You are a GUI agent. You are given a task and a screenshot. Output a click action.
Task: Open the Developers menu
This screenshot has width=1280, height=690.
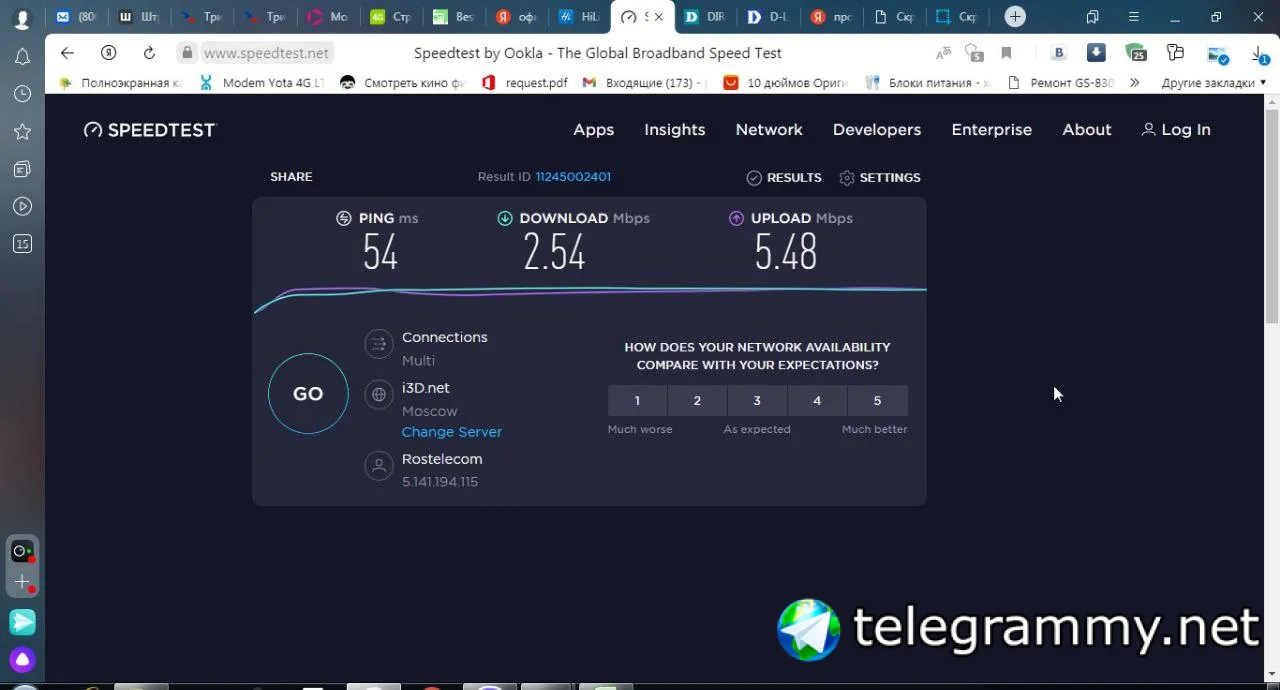(x=877, y=130)
